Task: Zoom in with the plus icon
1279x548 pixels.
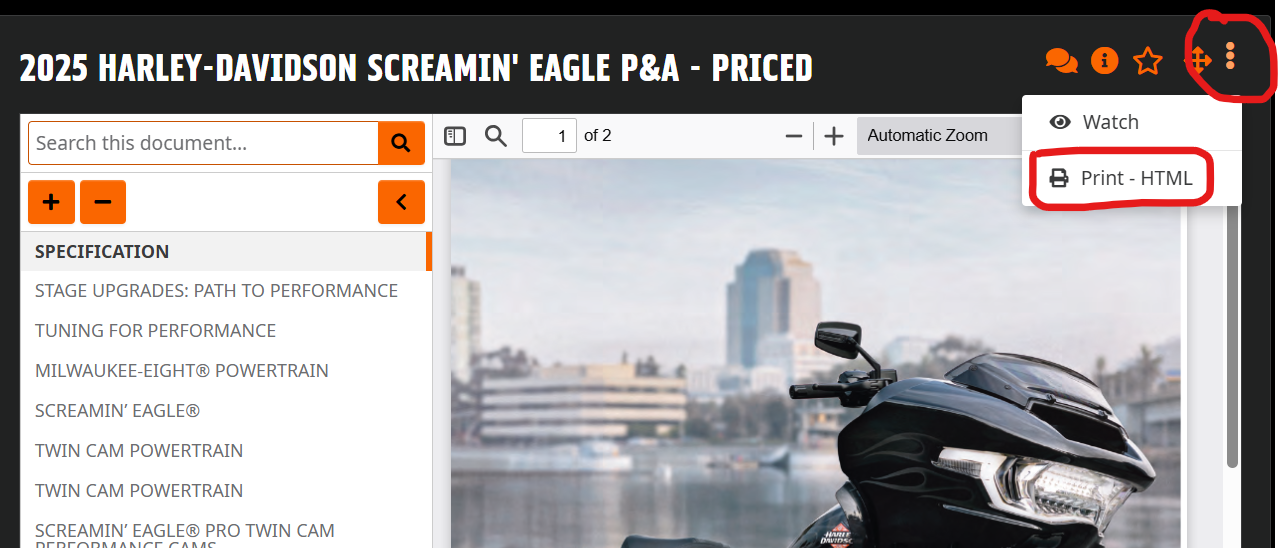Action: (x=834, y=136)
